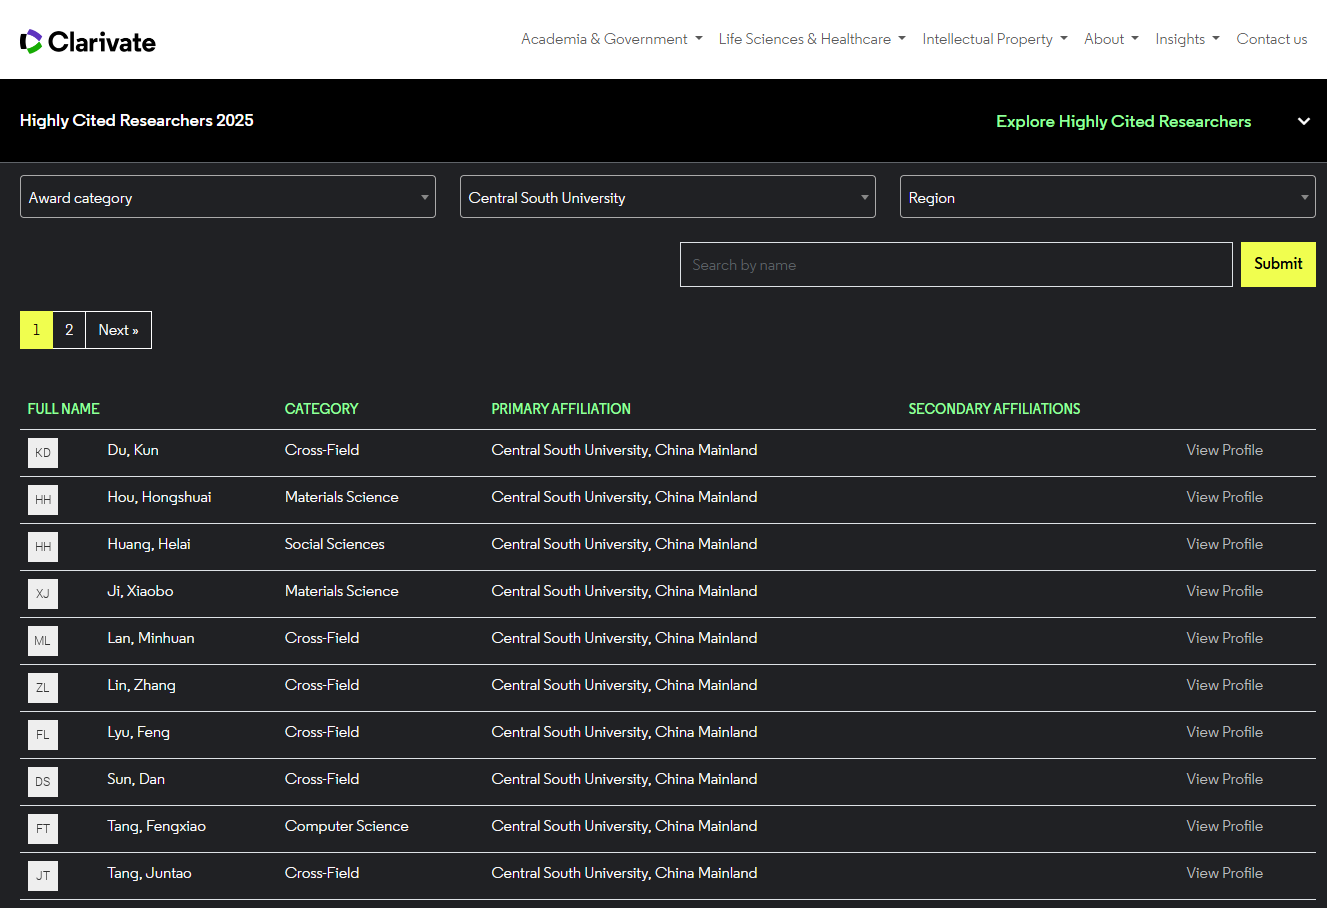Click the Clarivate logo
This screenshot has width=1327, height=908.
pyautogui.click(x=88, y=41)
